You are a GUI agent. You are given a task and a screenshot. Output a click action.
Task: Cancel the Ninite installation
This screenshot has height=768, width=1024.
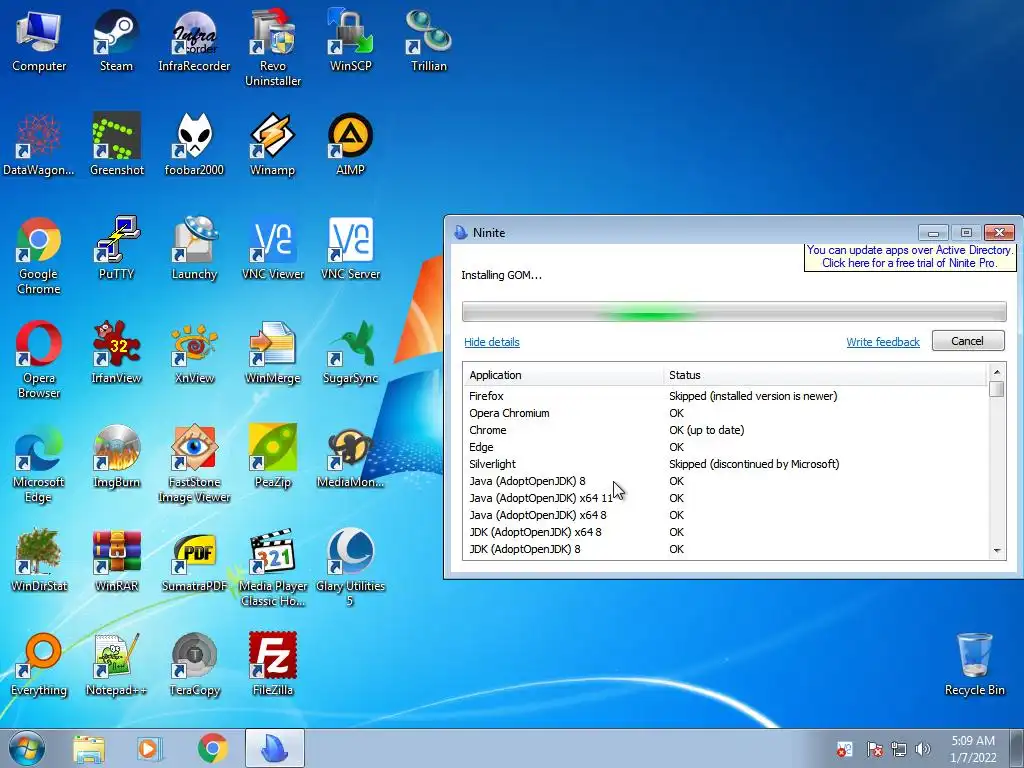click(968, 341)
